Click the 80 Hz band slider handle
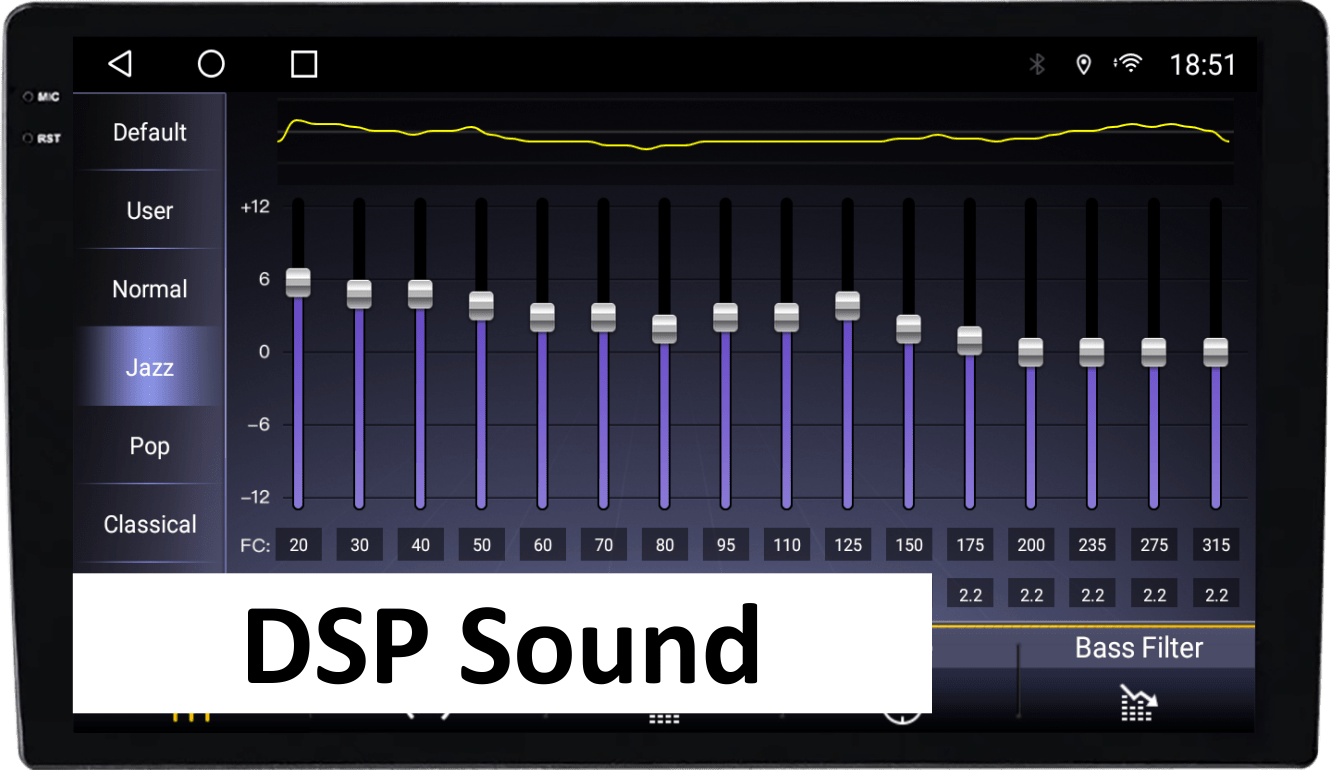Viewport: 1330px width, 770px height. [664, 329]
